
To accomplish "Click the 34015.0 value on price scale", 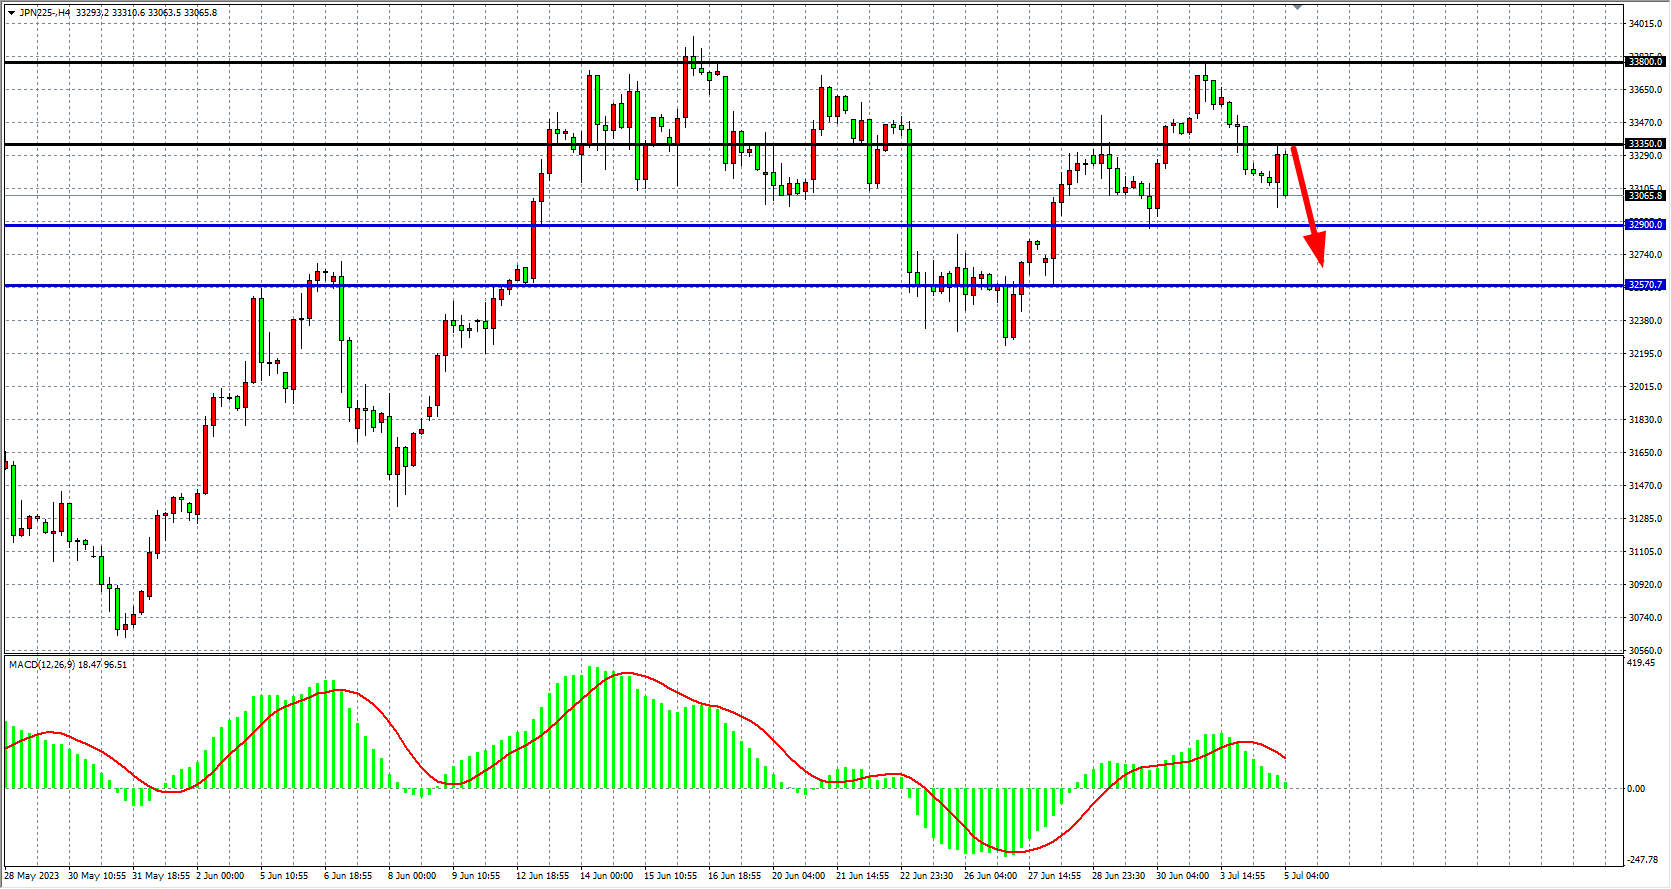I will 1645,24.
